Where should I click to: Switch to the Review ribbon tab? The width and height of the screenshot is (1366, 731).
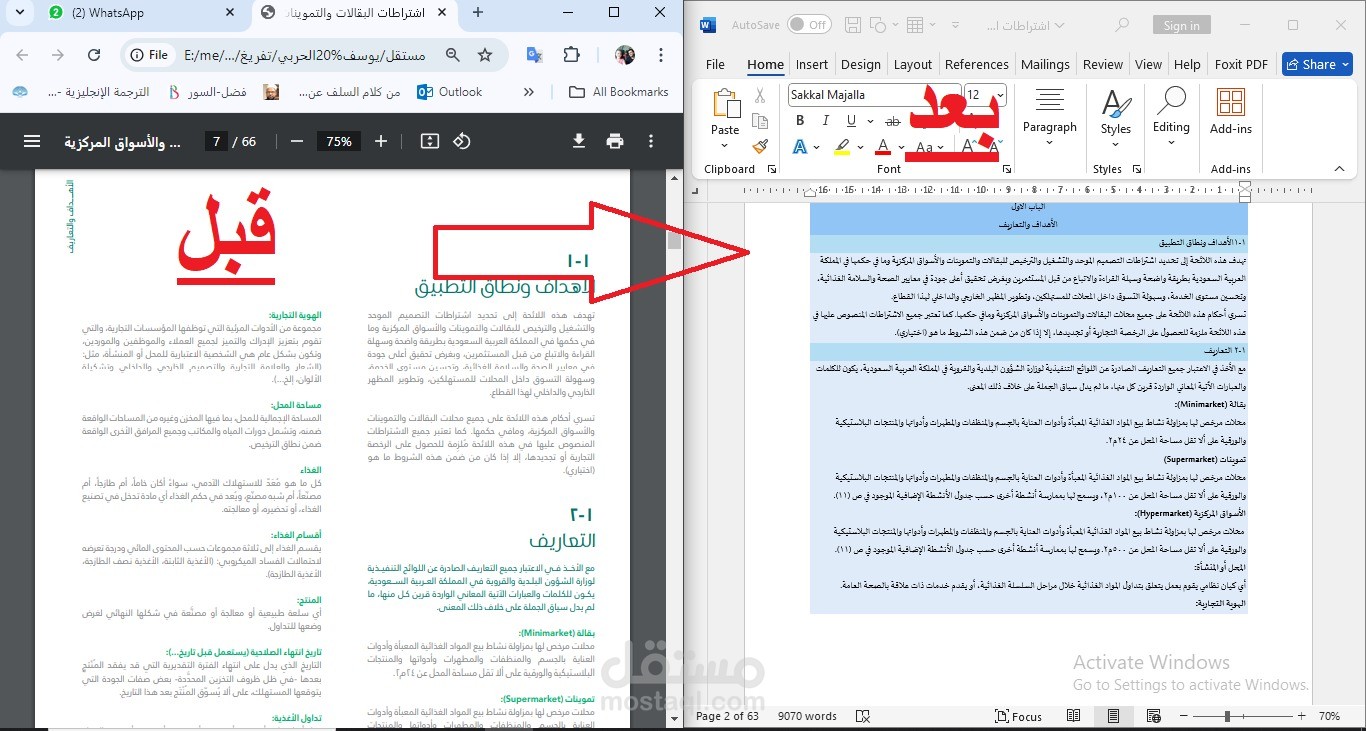coord(1102,64)
